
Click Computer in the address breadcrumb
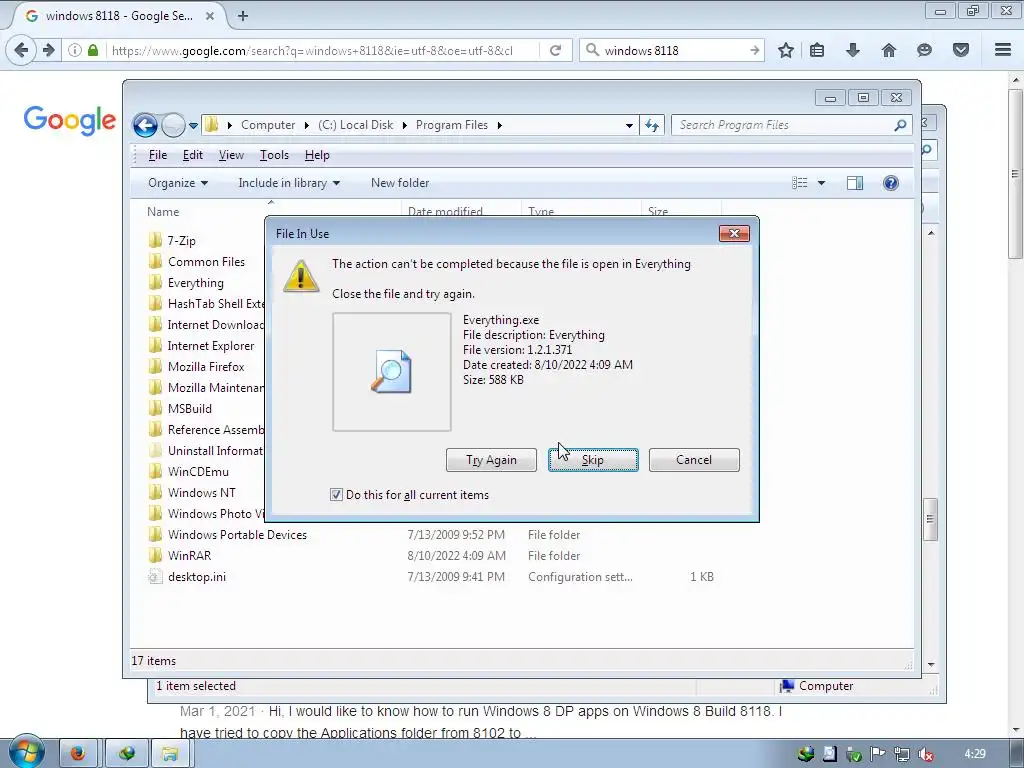pyautogui.click(x=268, y=125)
